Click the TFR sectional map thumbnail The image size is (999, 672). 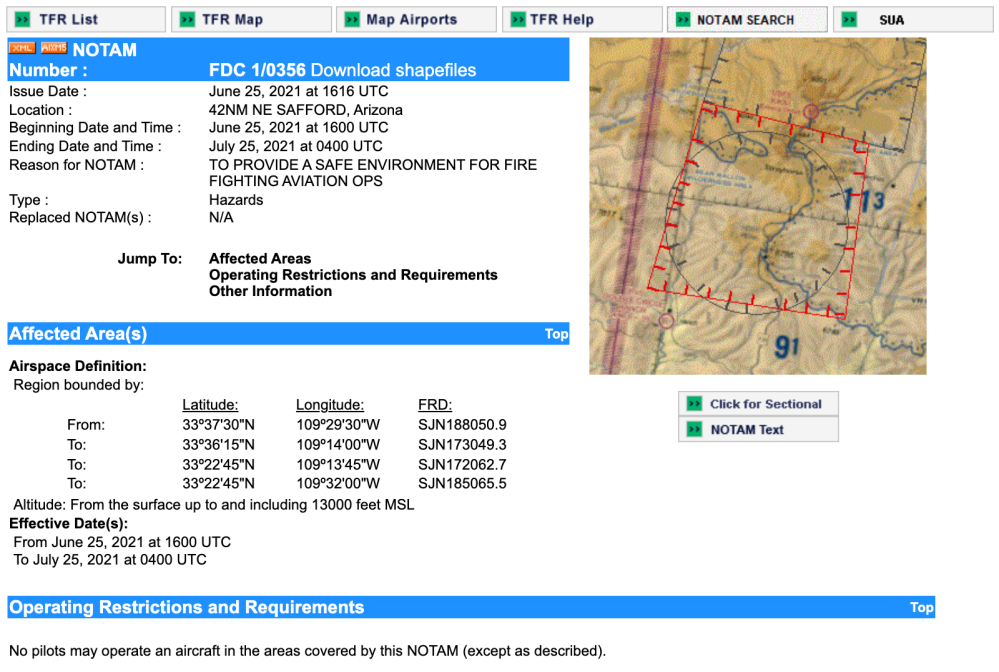[757, 206]
